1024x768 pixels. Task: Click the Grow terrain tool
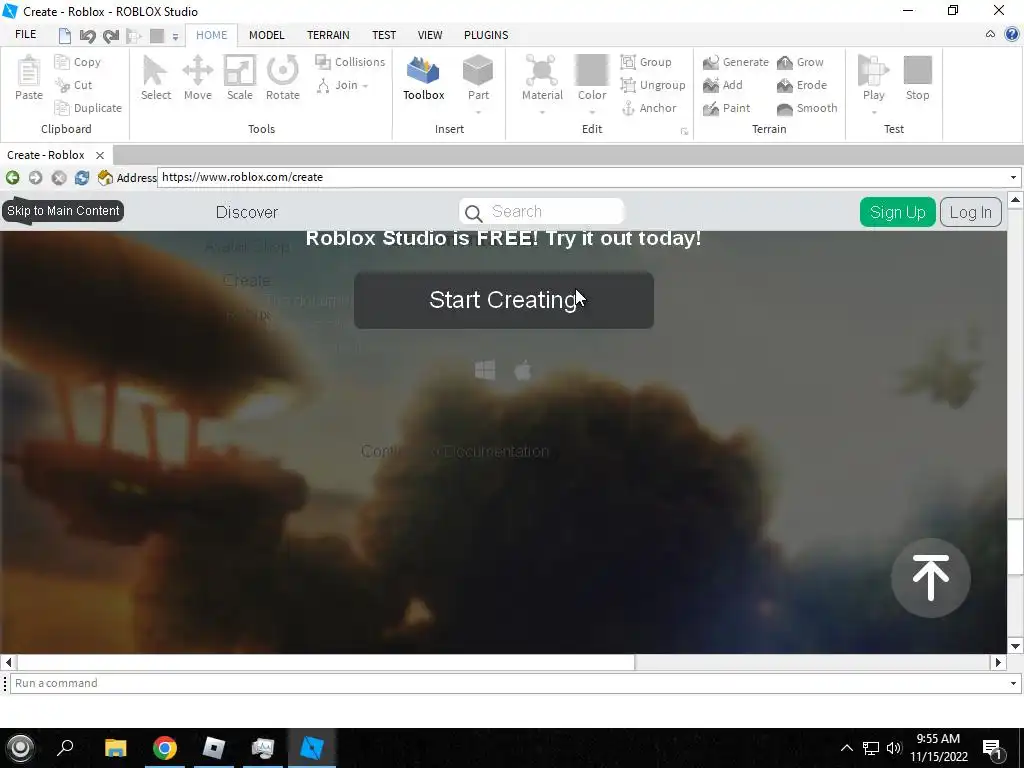point(800,62)
